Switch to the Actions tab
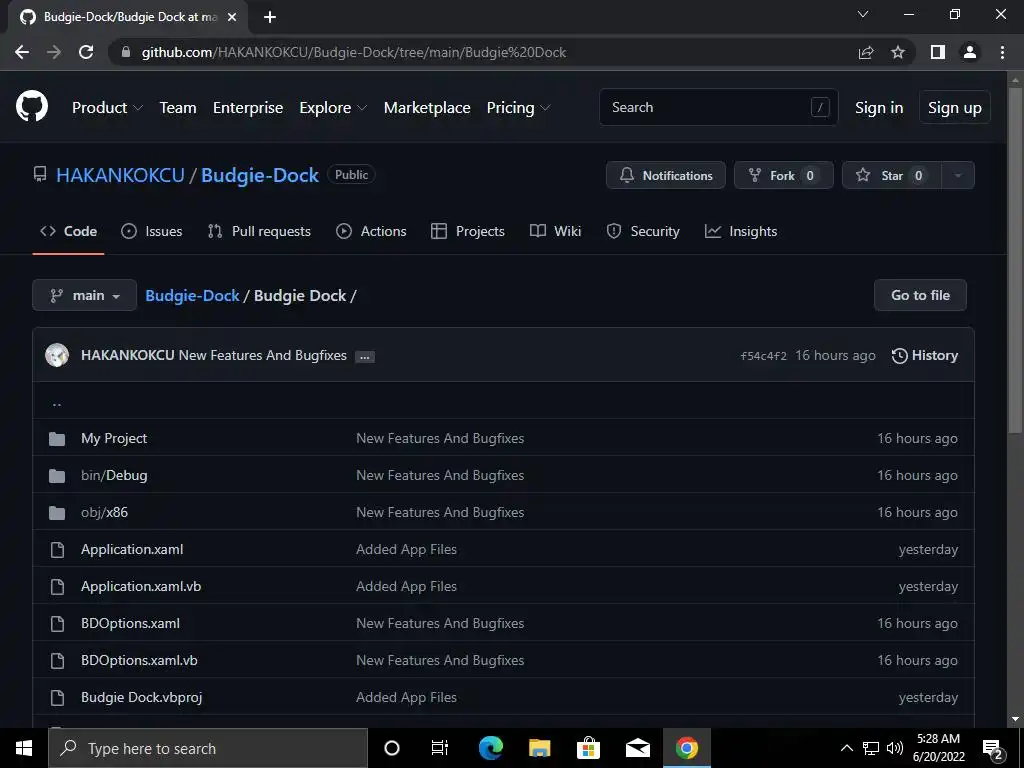Image resolution: width=1024 pixels, height=768 pixels. click(x=371, y=231)
